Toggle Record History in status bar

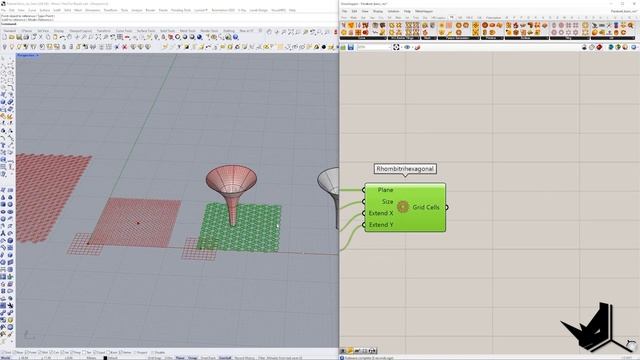244,358
